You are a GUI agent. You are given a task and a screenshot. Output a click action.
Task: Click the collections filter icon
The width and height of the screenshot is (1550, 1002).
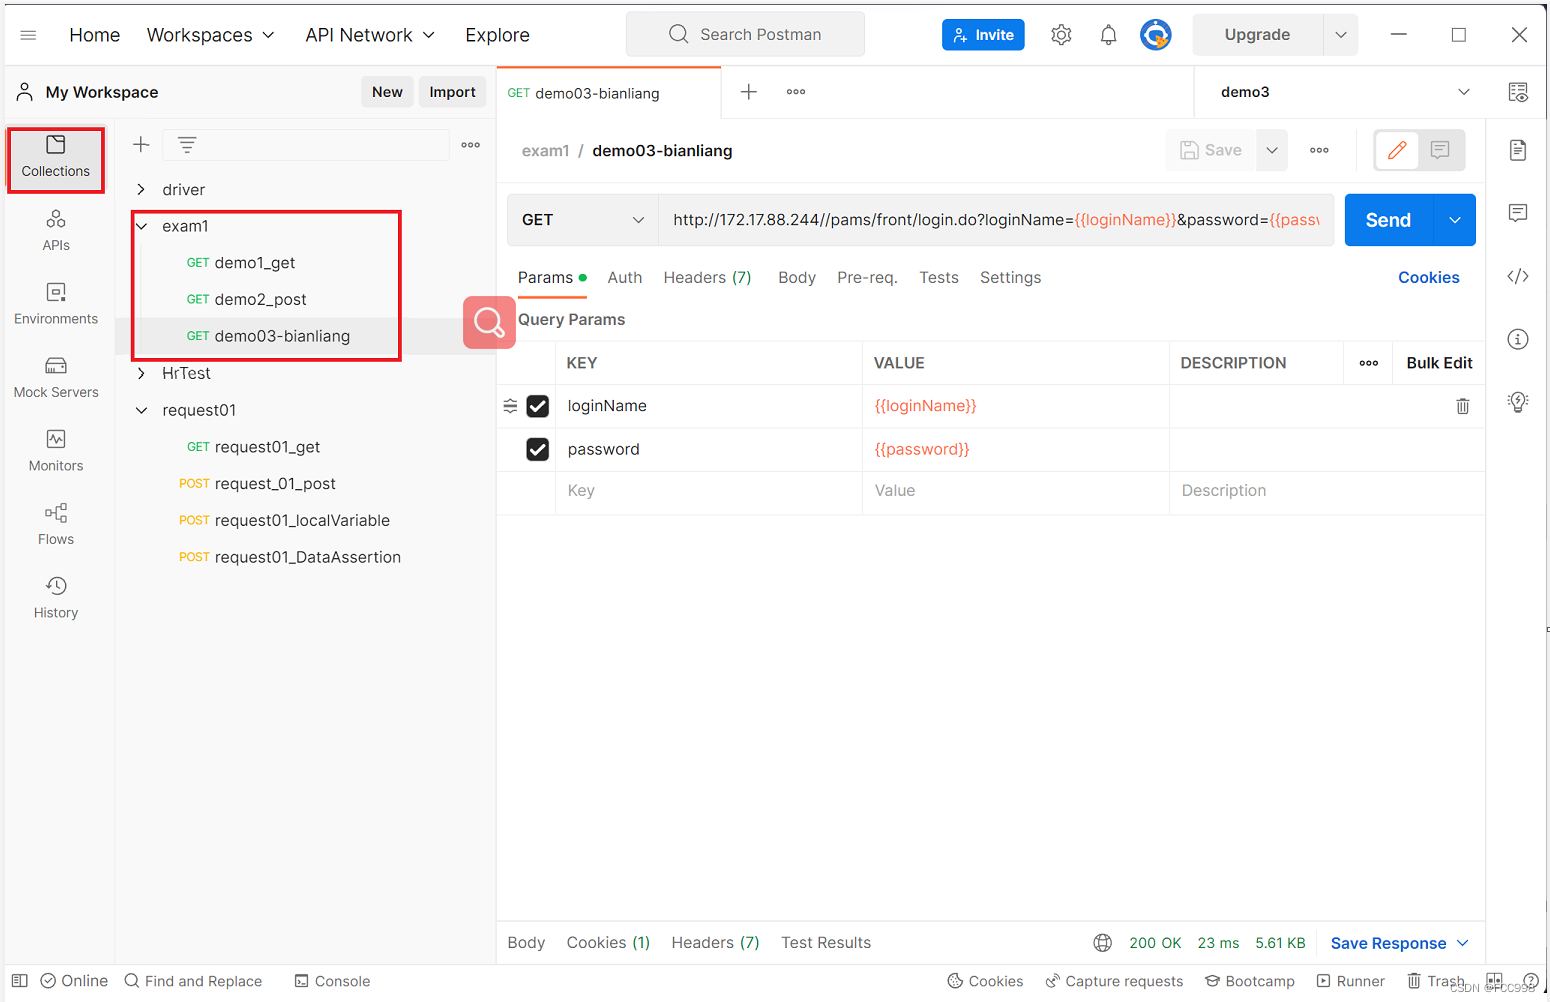click(187, 145)
